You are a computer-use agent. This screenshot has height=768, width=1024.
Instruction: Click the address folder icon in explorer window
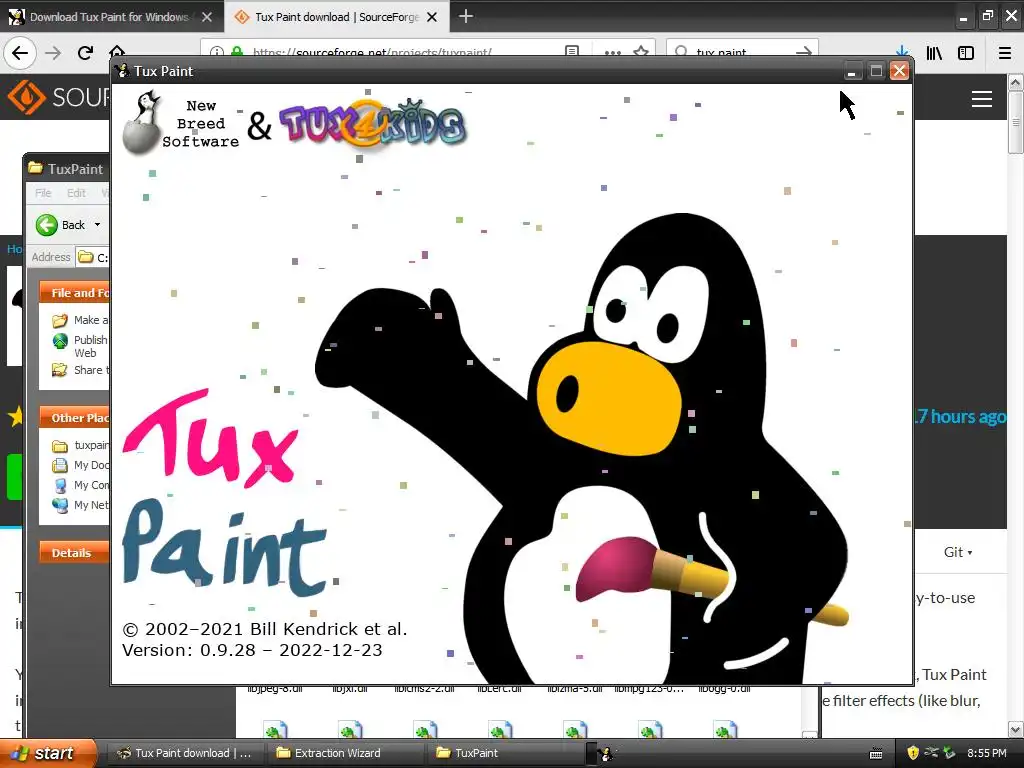pos(85,257)
